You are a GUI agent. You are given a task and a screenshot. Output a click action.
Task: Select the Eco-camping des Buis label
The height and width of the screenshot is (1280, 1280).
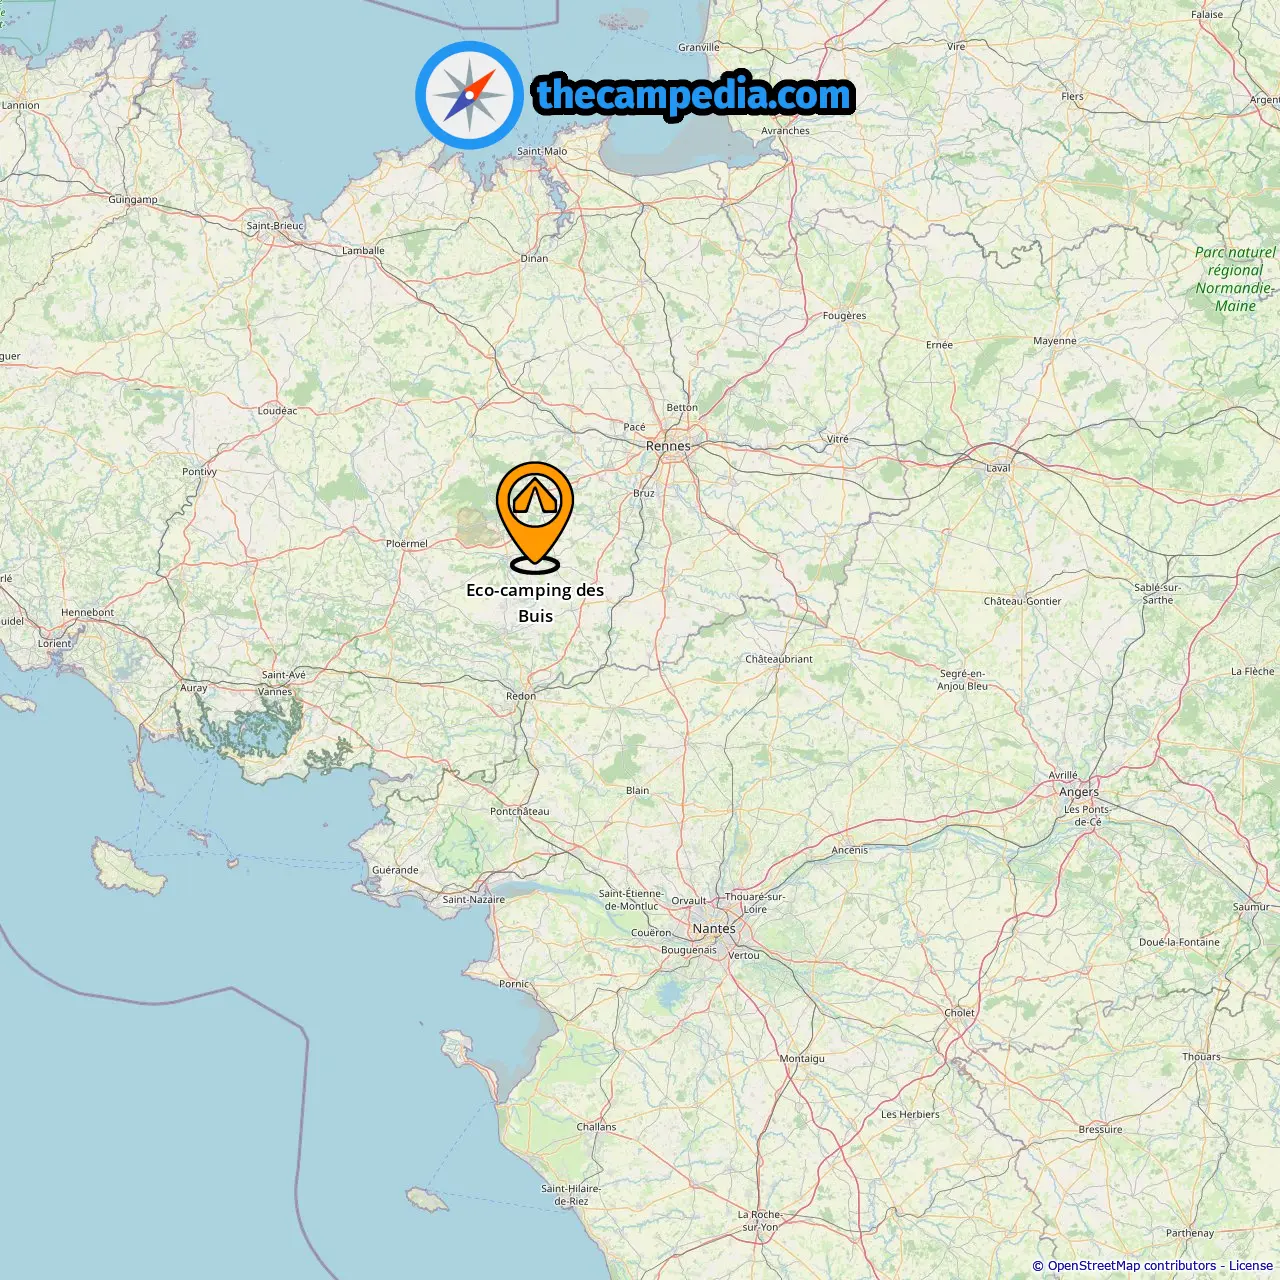point(535,603)
